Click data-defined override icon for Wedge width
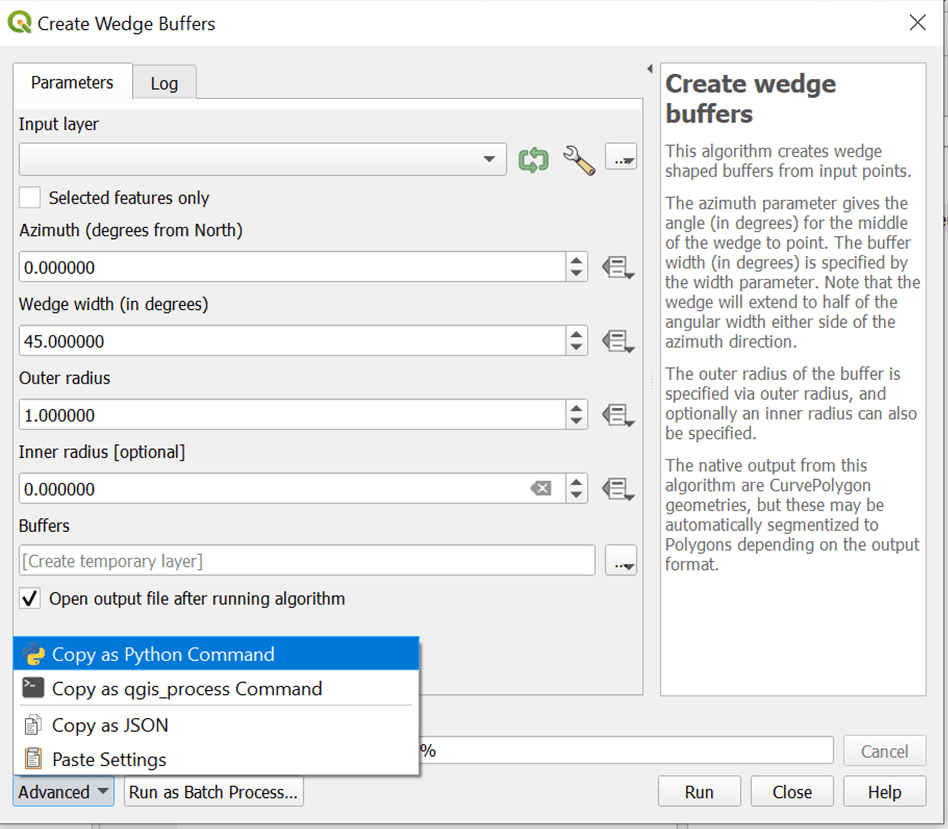This screenshot has width=948, height=829. point(618,342)
